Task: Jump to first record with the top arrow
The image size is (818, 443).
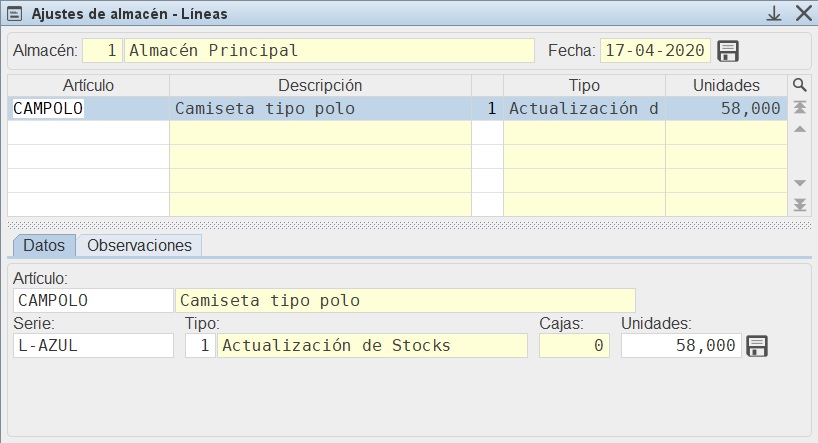Action: pos(799,108)
